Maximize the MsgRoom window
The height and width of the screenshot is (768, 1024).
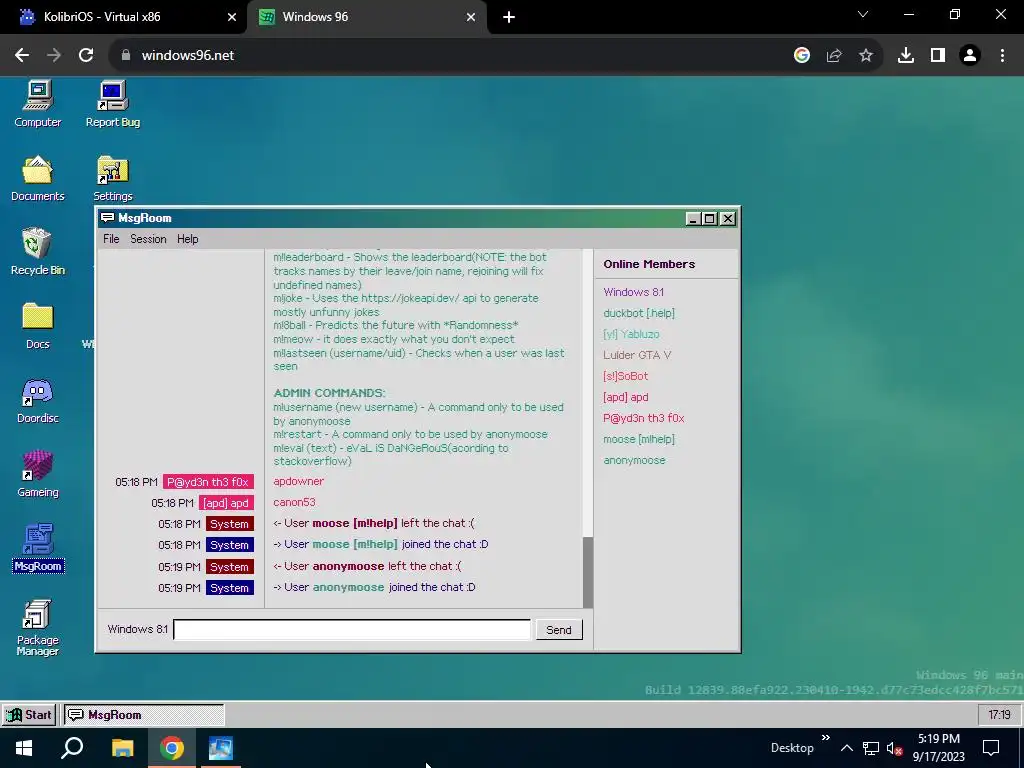click(x=710, y=219)
